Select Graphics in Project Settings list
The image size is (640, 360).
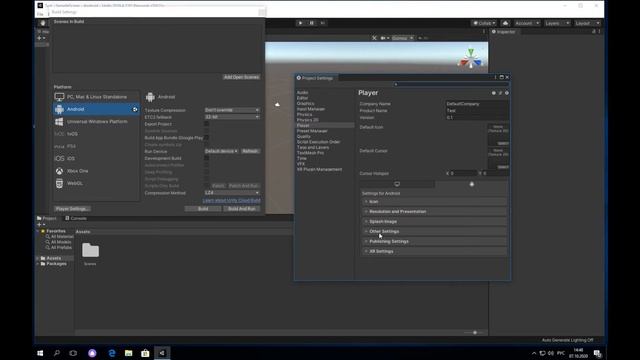coord(305,104)
